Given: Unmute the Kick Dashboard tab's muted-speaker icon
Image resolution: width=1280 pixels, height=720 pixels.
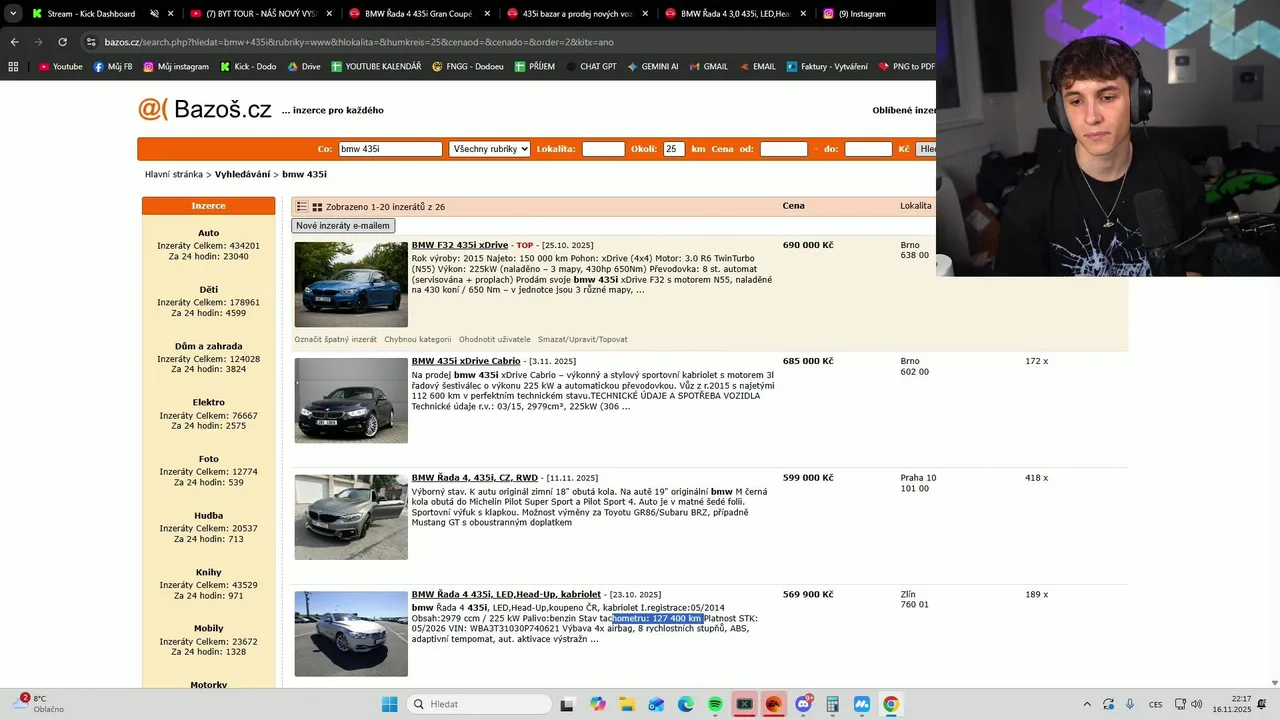Looking at the screenshot, I should (154, 14).
